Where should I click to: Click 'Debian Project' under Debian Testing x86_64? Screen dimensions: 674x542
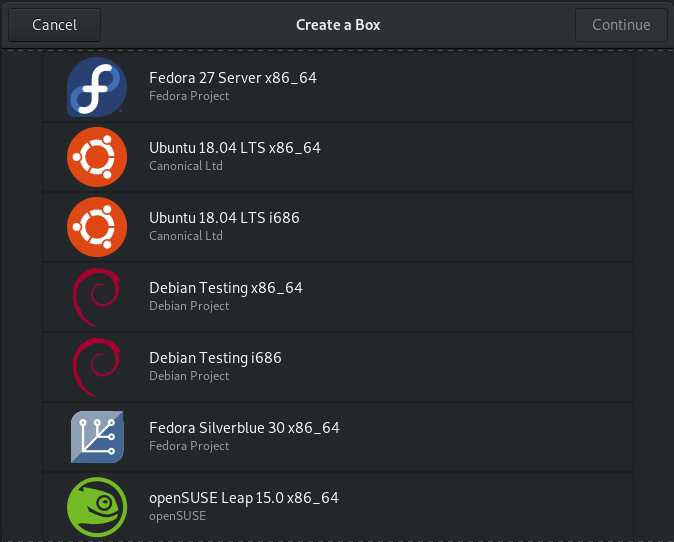pos(189,306)
